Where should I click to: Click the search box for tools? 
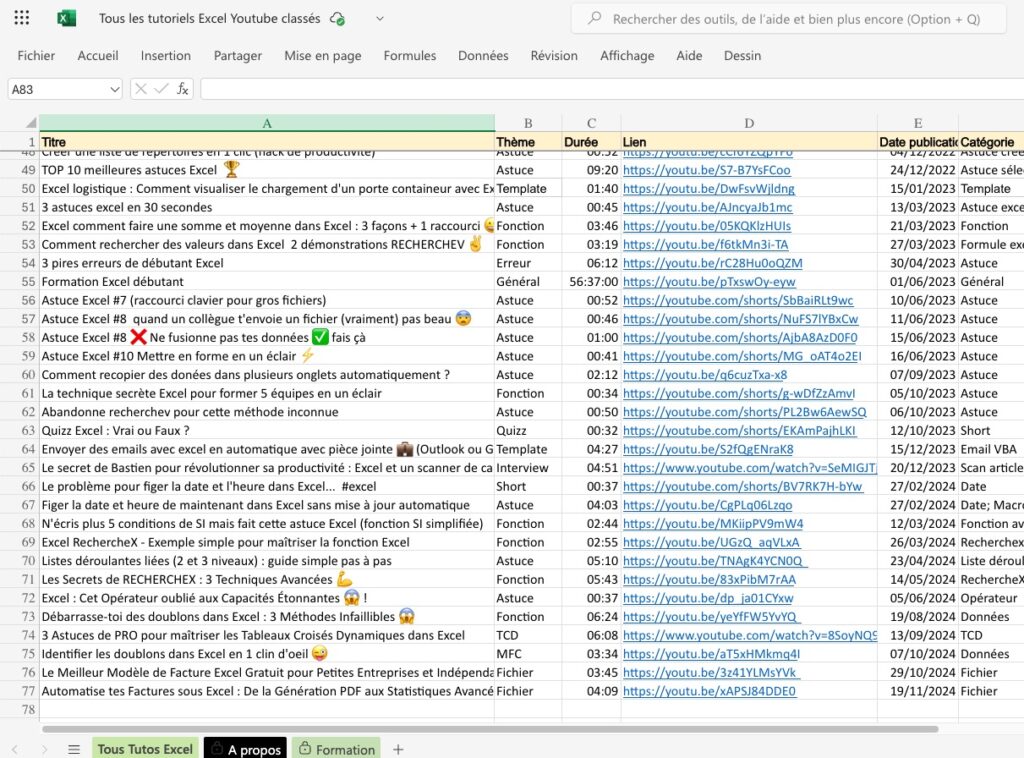tap(788, 19)
